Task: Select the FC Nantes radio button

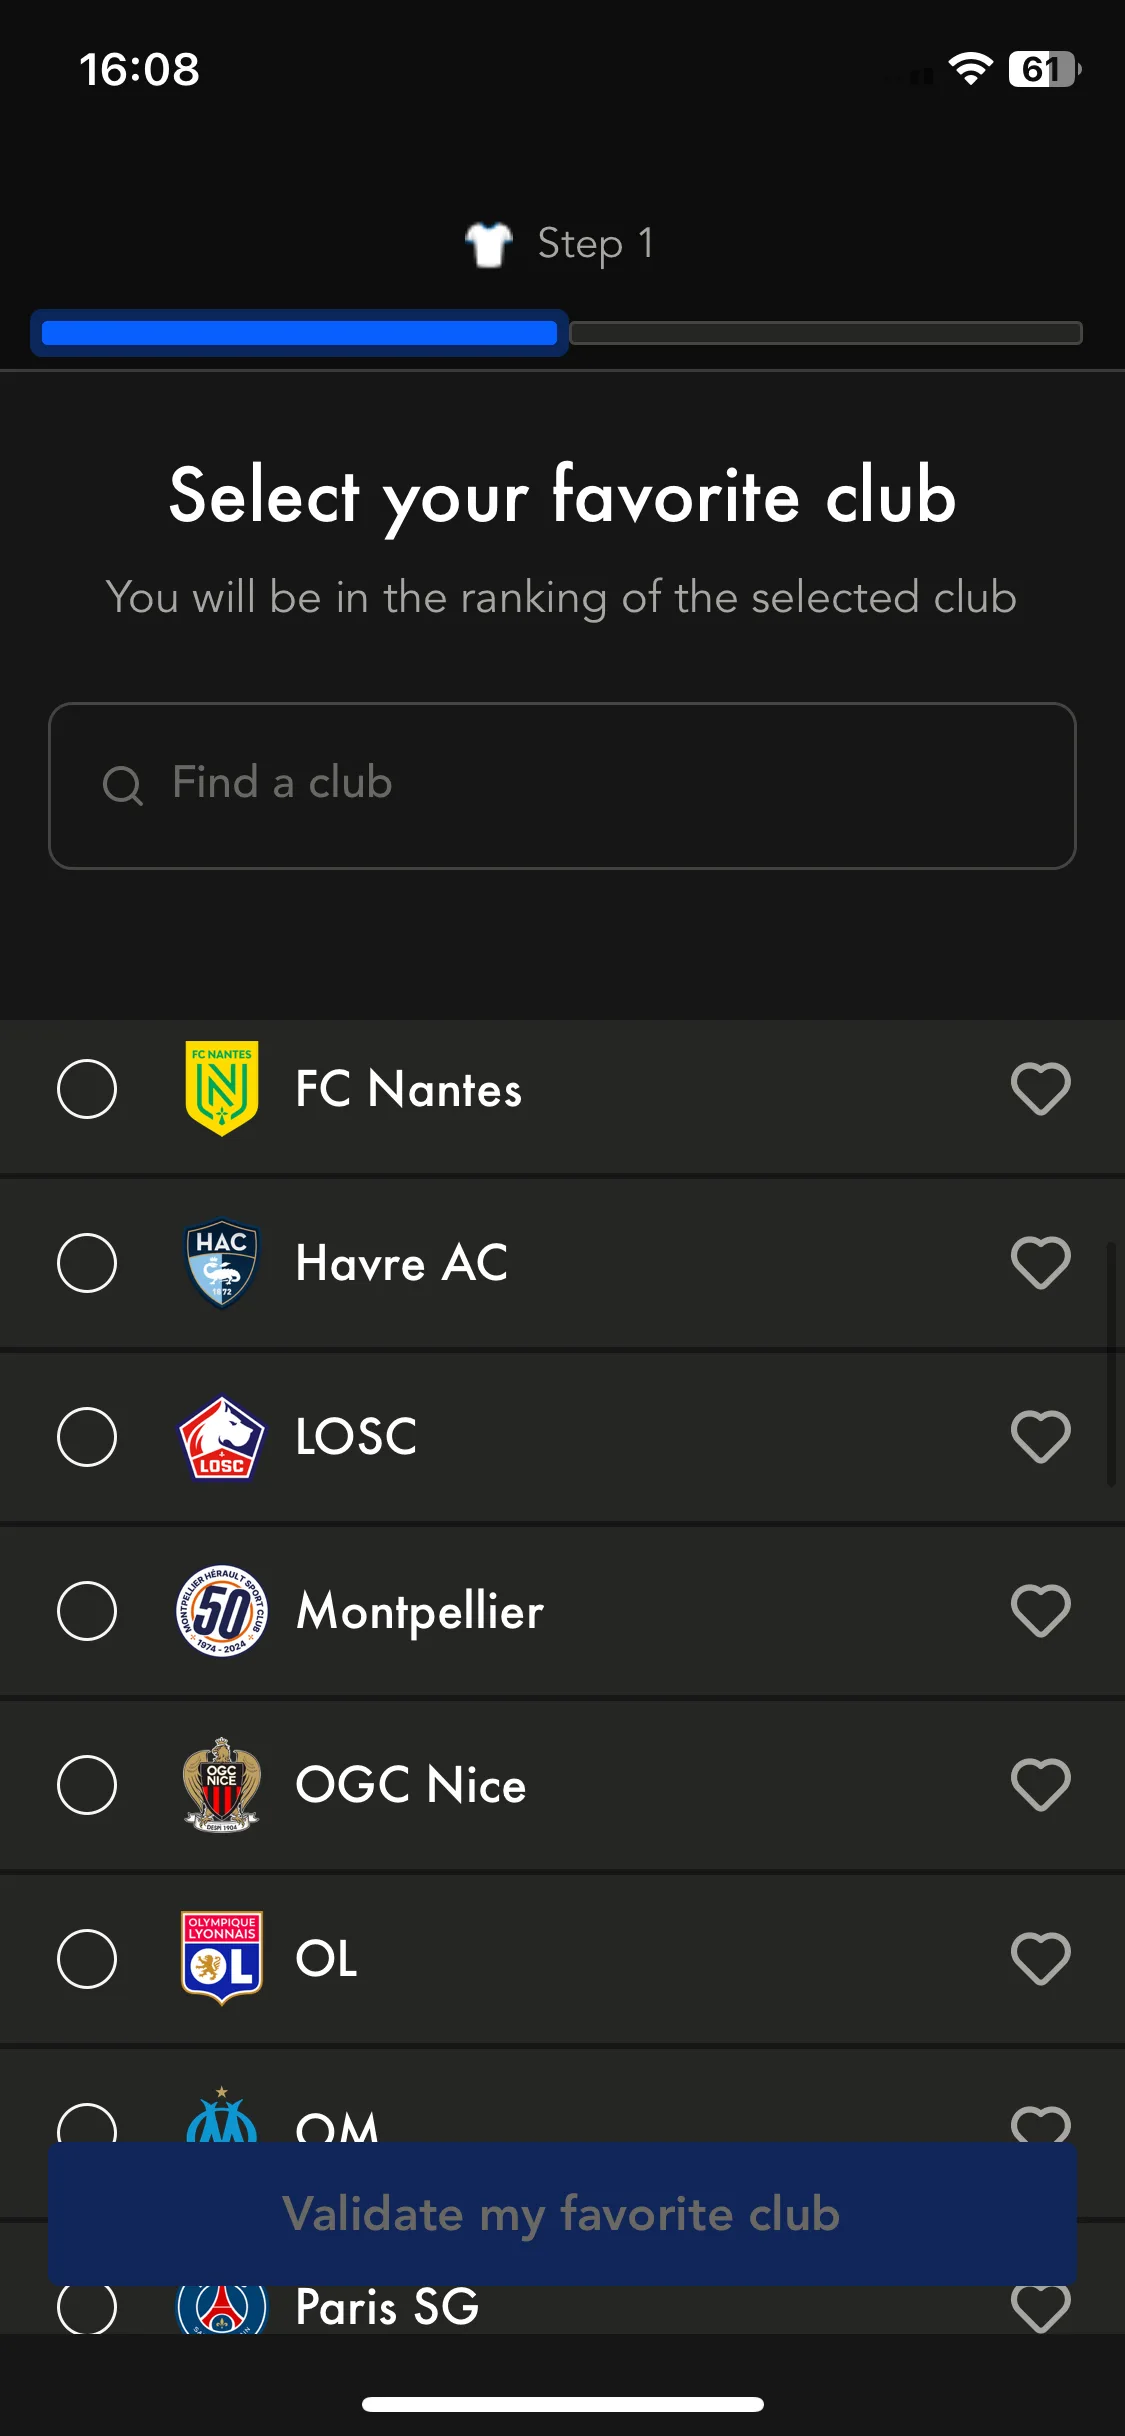Action: pos(87,1088)
